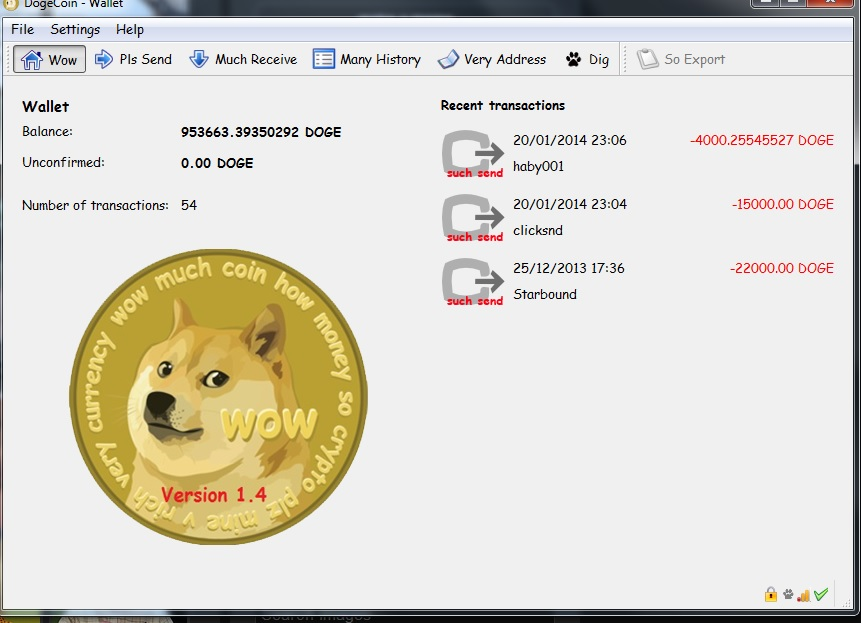Click the -15000.00 DOGE amount
The width and height of the screenshot is (861, 623).
[782, 204]
